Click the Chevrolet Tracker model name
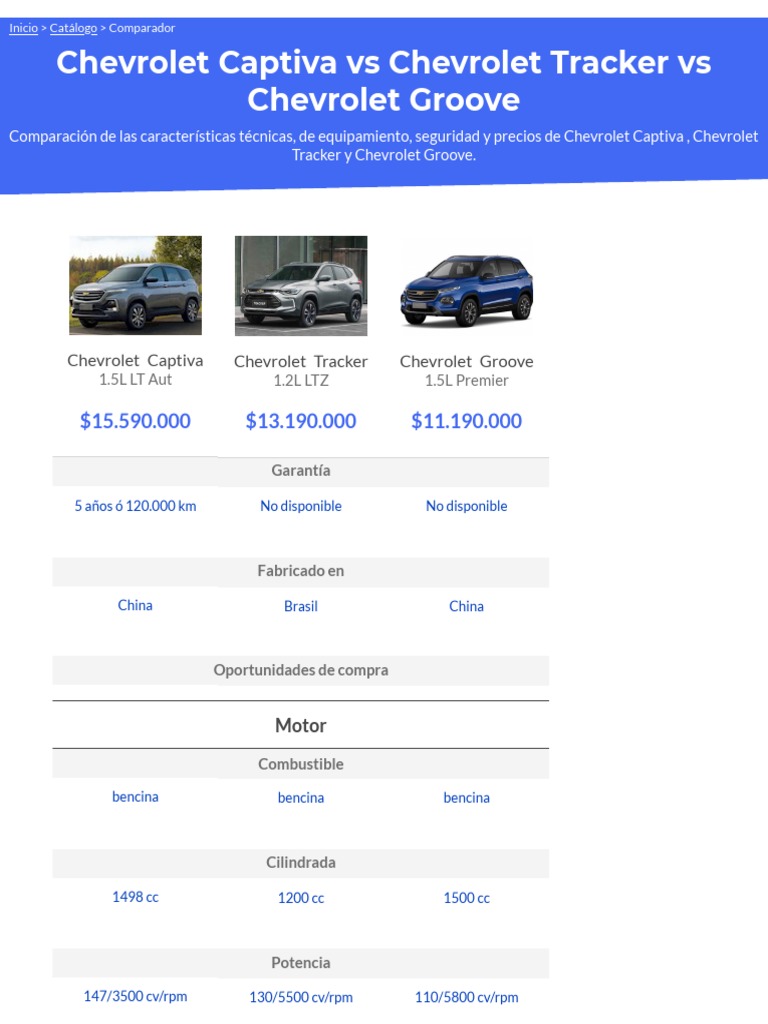 coord(301,361)
